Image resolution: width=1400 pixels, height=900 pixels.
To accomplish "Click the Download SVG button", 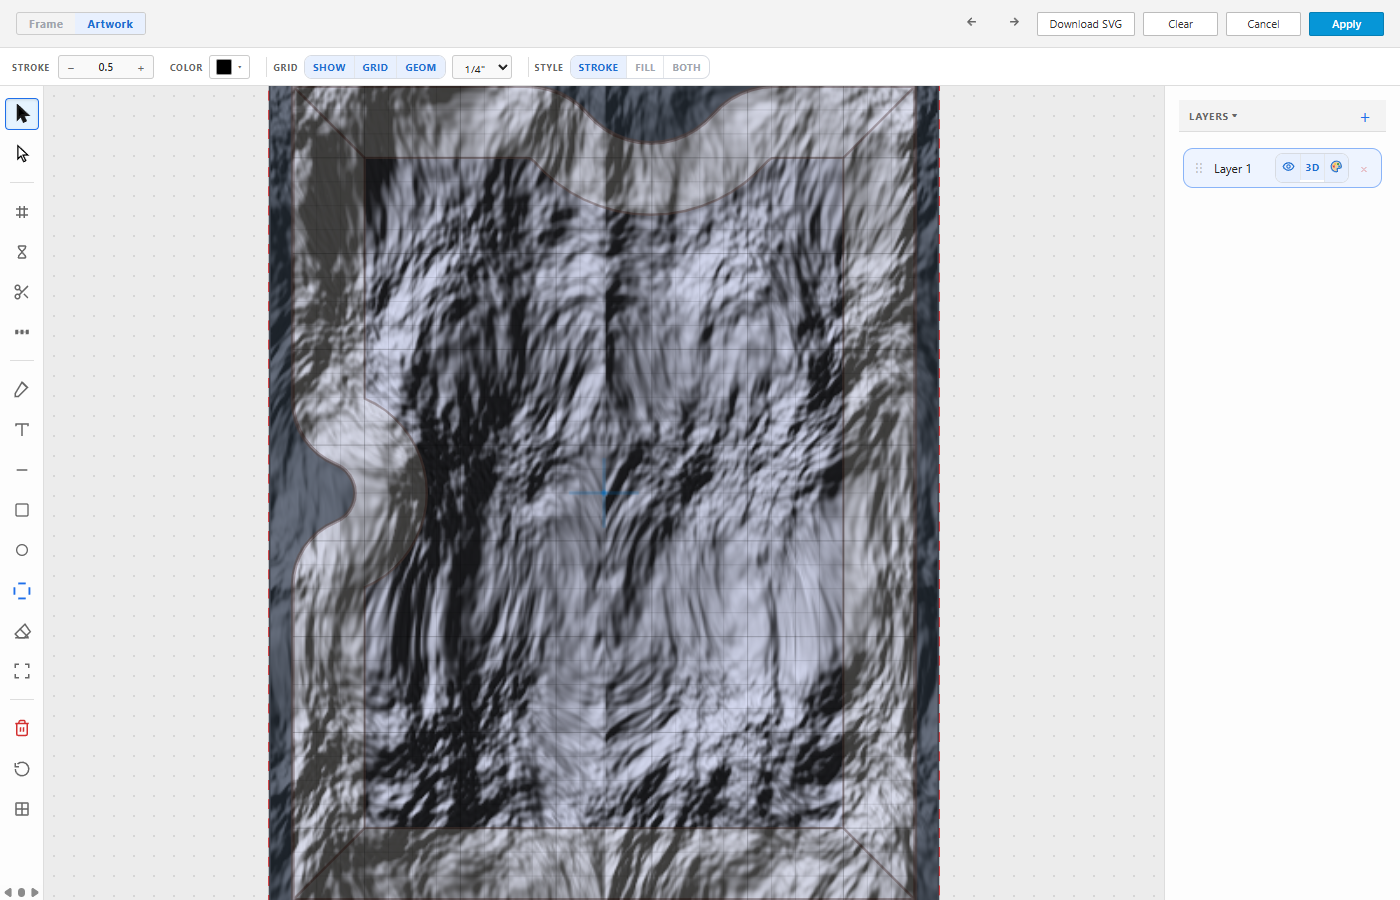I will [1086, 24].
